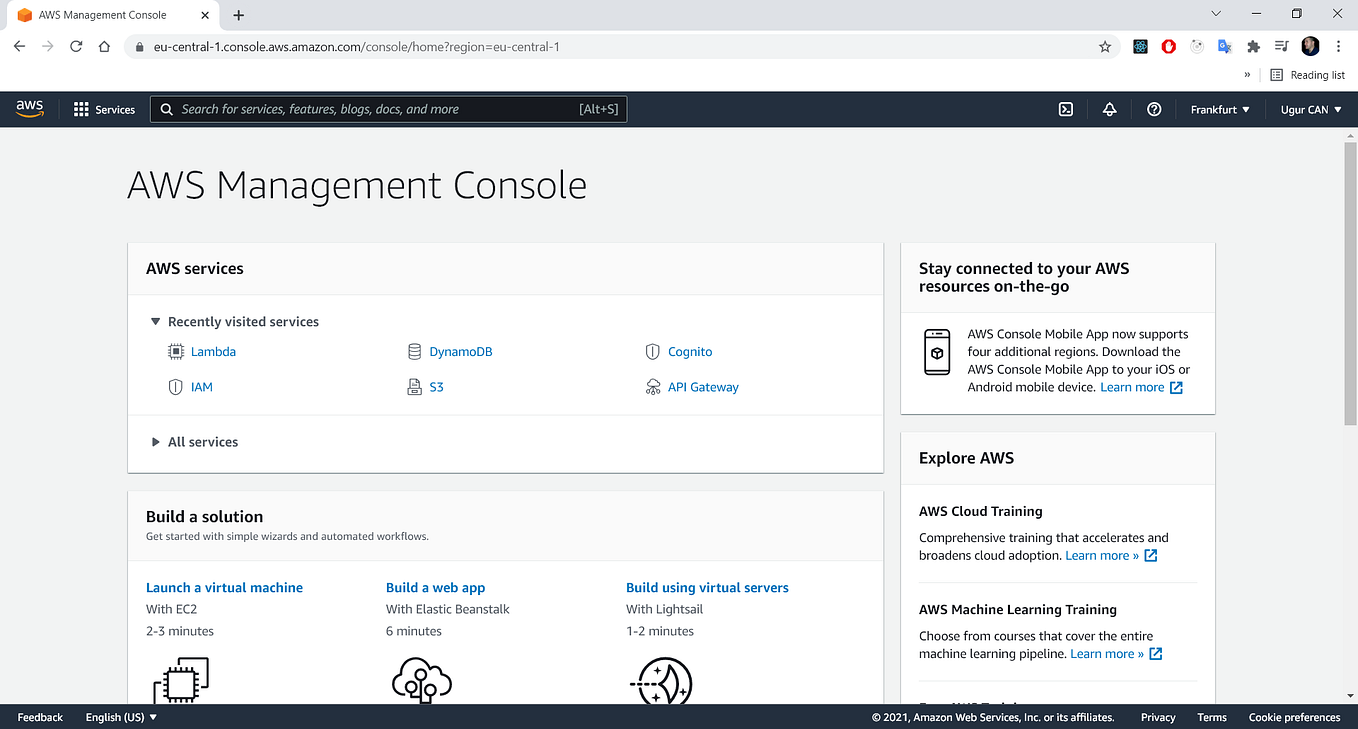Image resolution: width=1358 pixels, height=729 pixels.
Task: Bookmark the page using the star icon
Action: pos(1104,46)
